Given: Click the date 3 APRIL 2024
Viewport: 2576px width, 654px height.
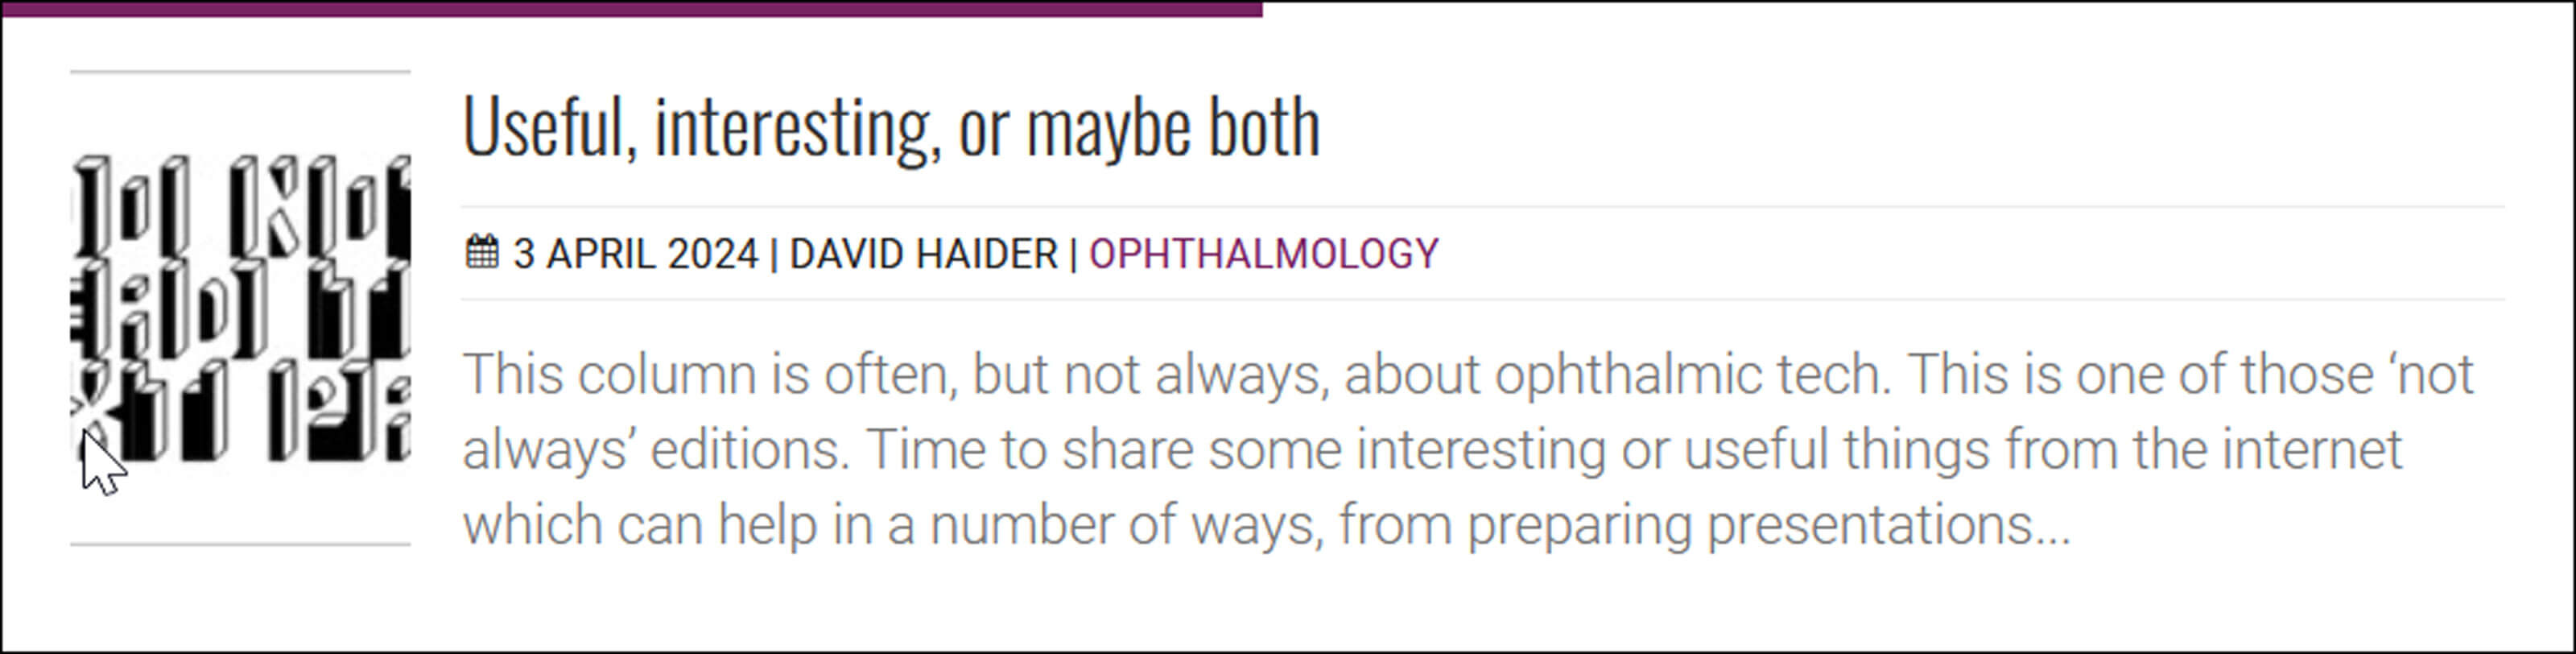Looking at the screenshot, I should pos(635,254).
